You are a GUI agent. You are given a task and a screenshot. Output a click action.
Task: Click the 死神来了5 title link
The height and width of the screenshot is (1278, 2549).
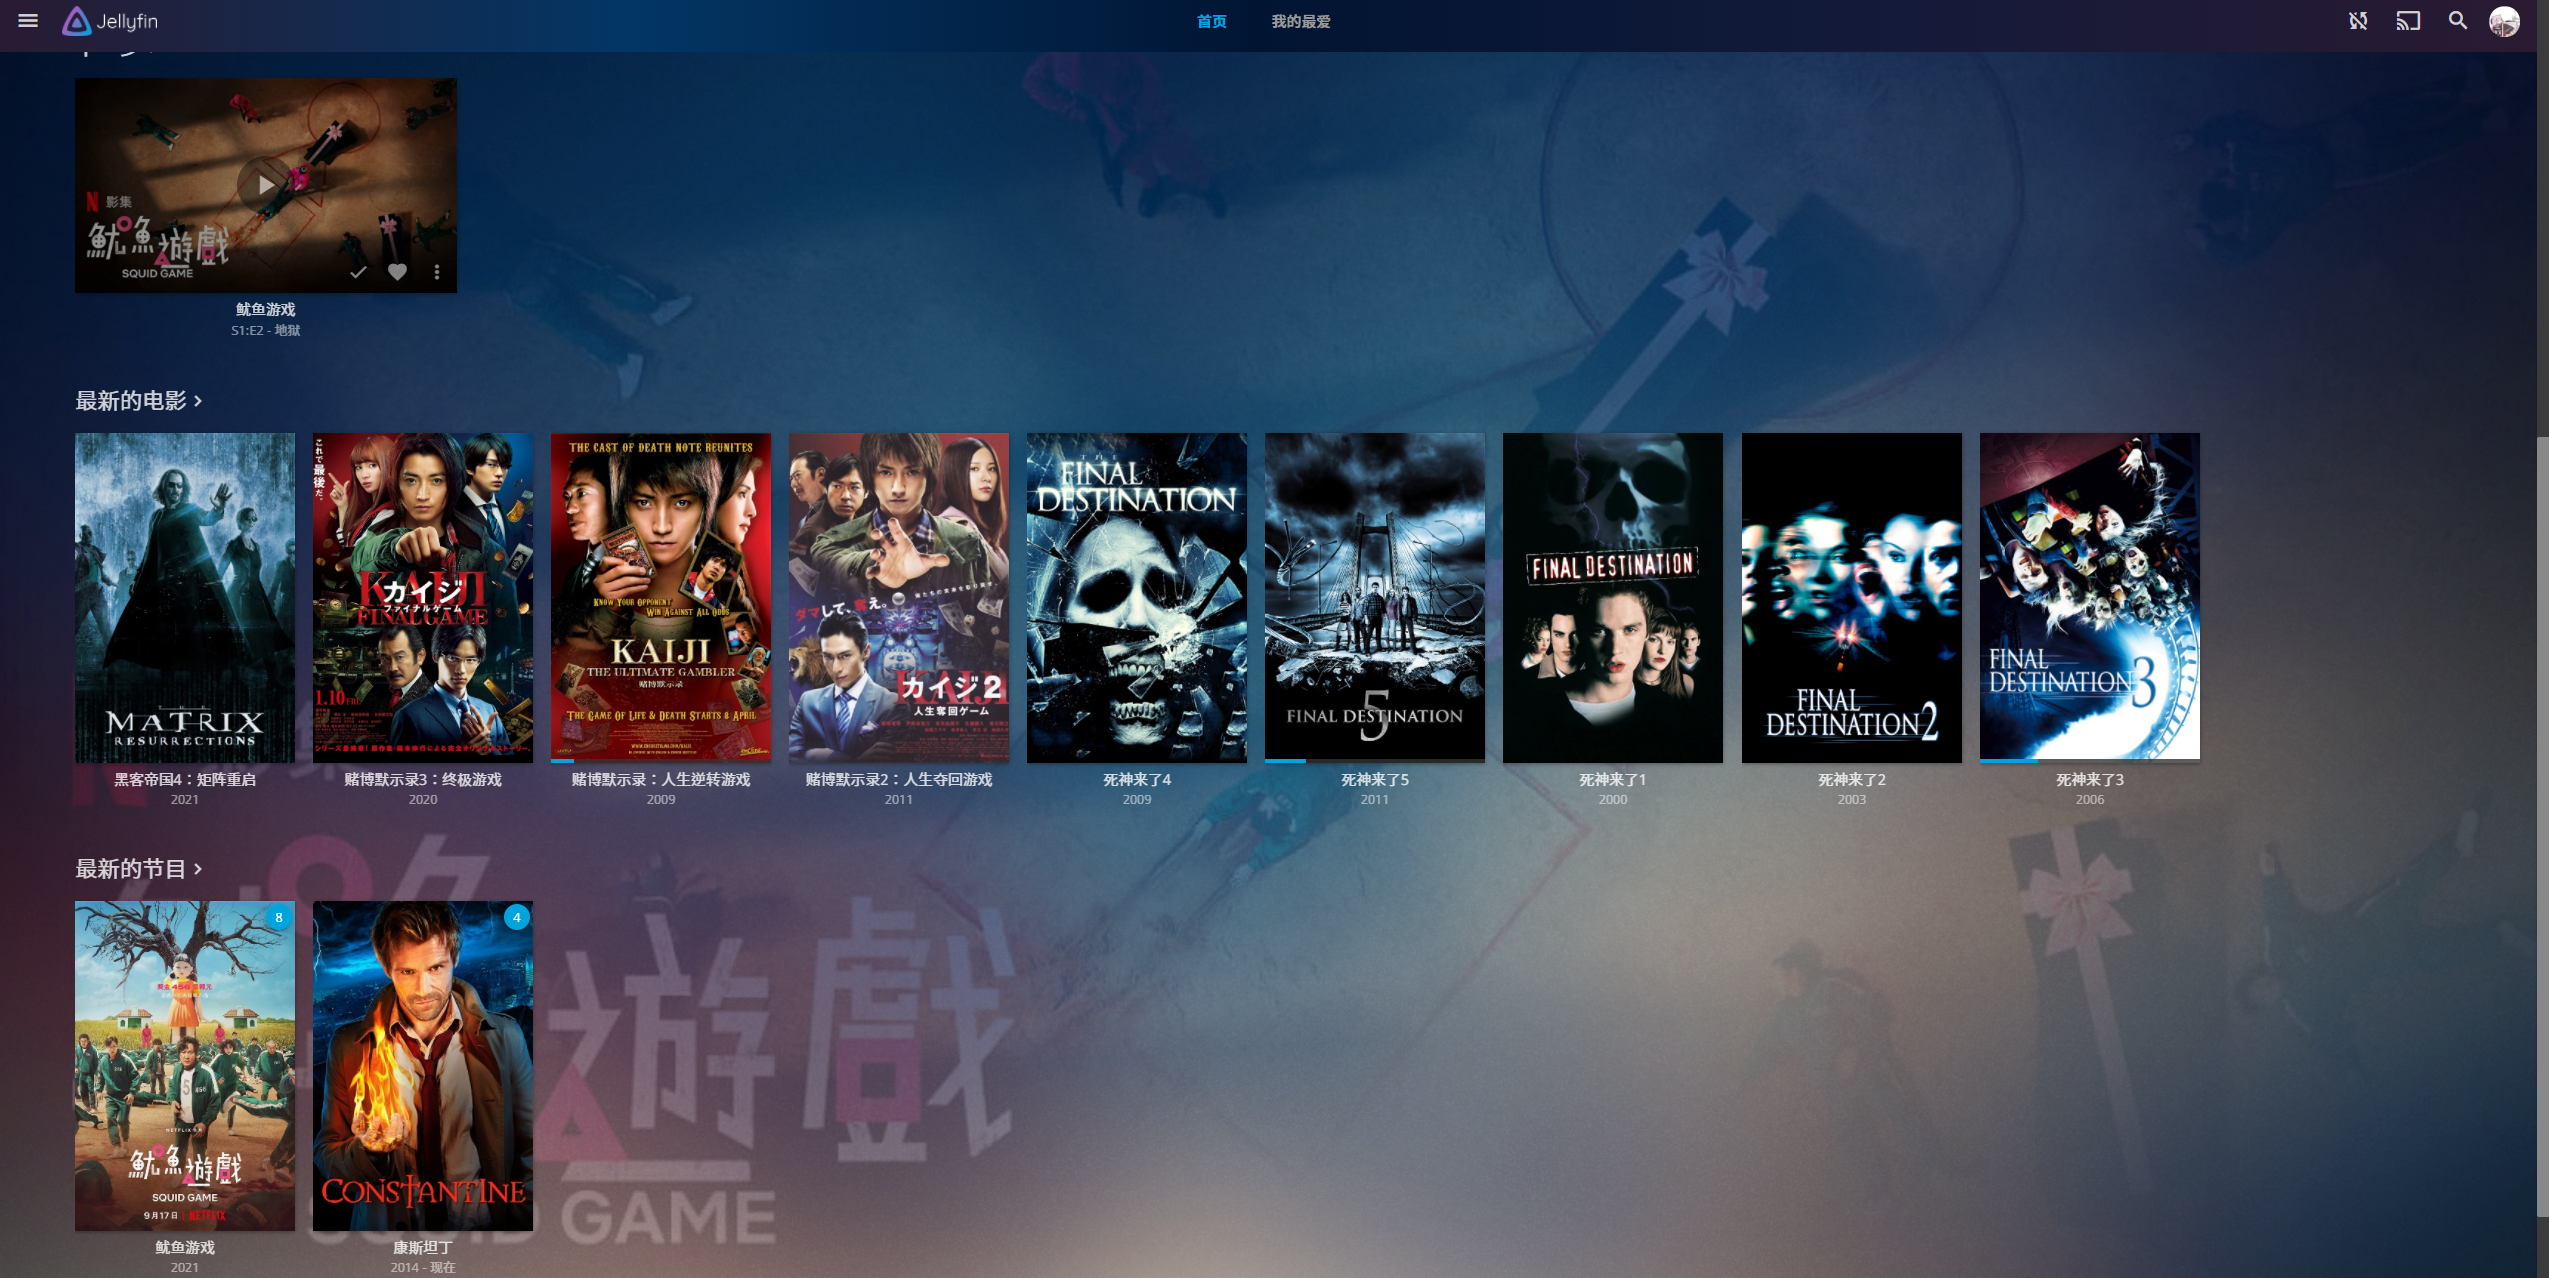pyautogui.click(x=1375, y=779)
